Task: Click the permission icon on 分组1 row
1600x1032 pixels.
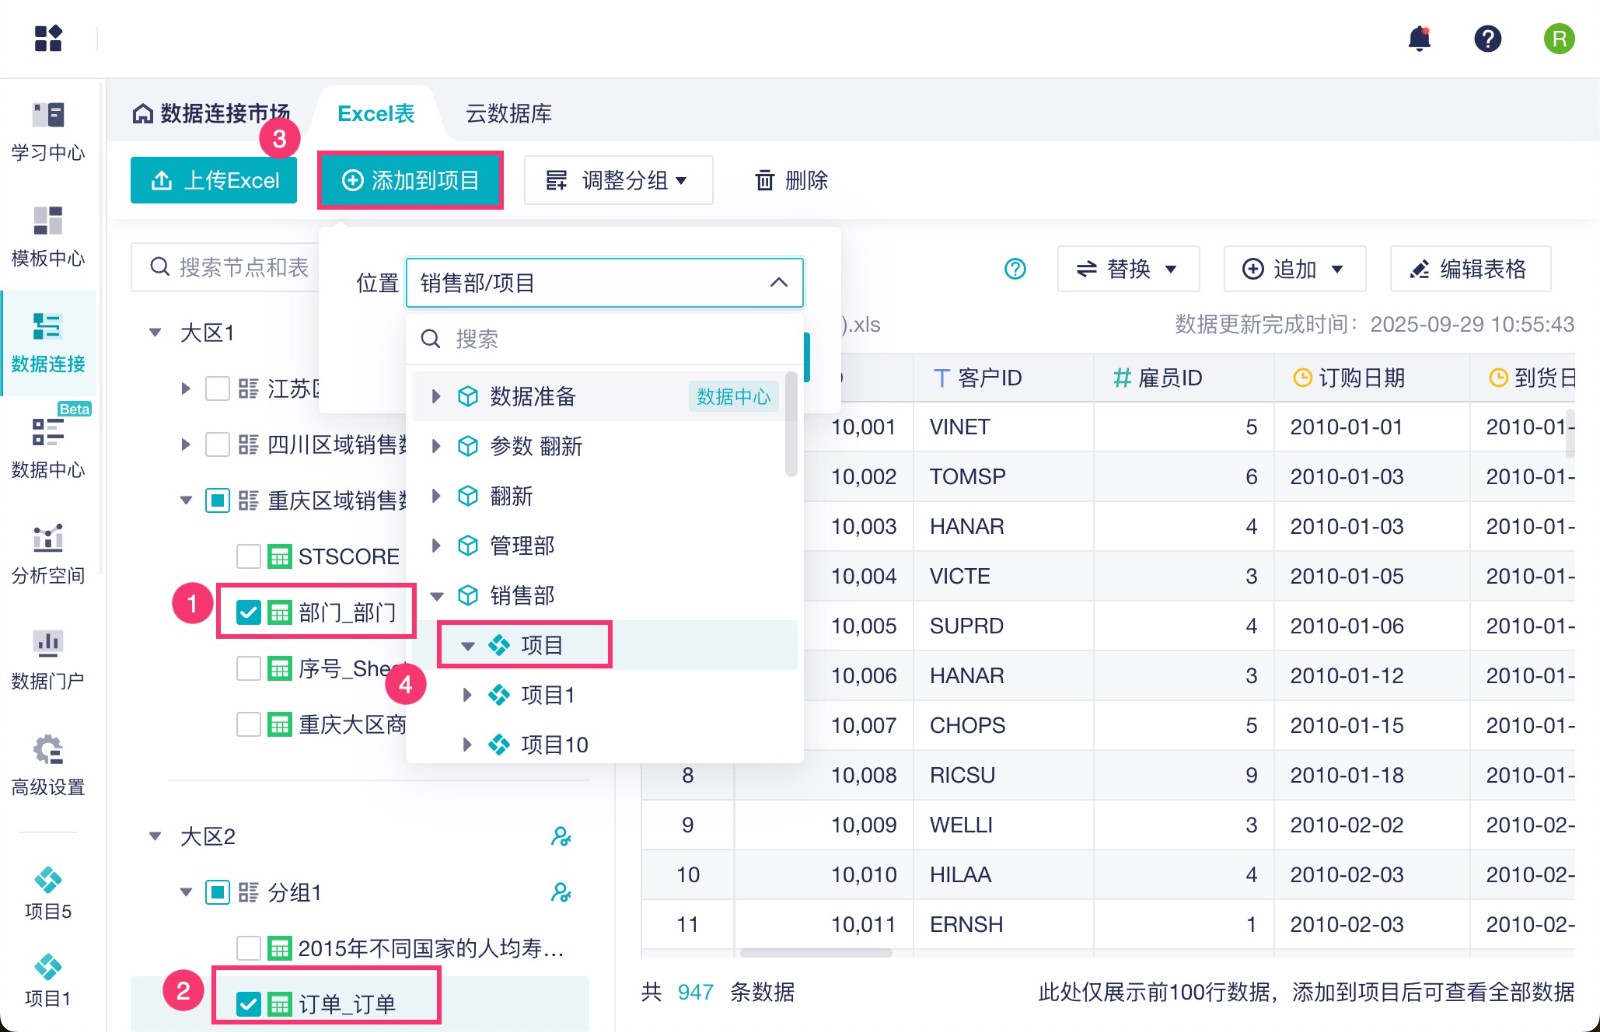Action: coord(561,892)
